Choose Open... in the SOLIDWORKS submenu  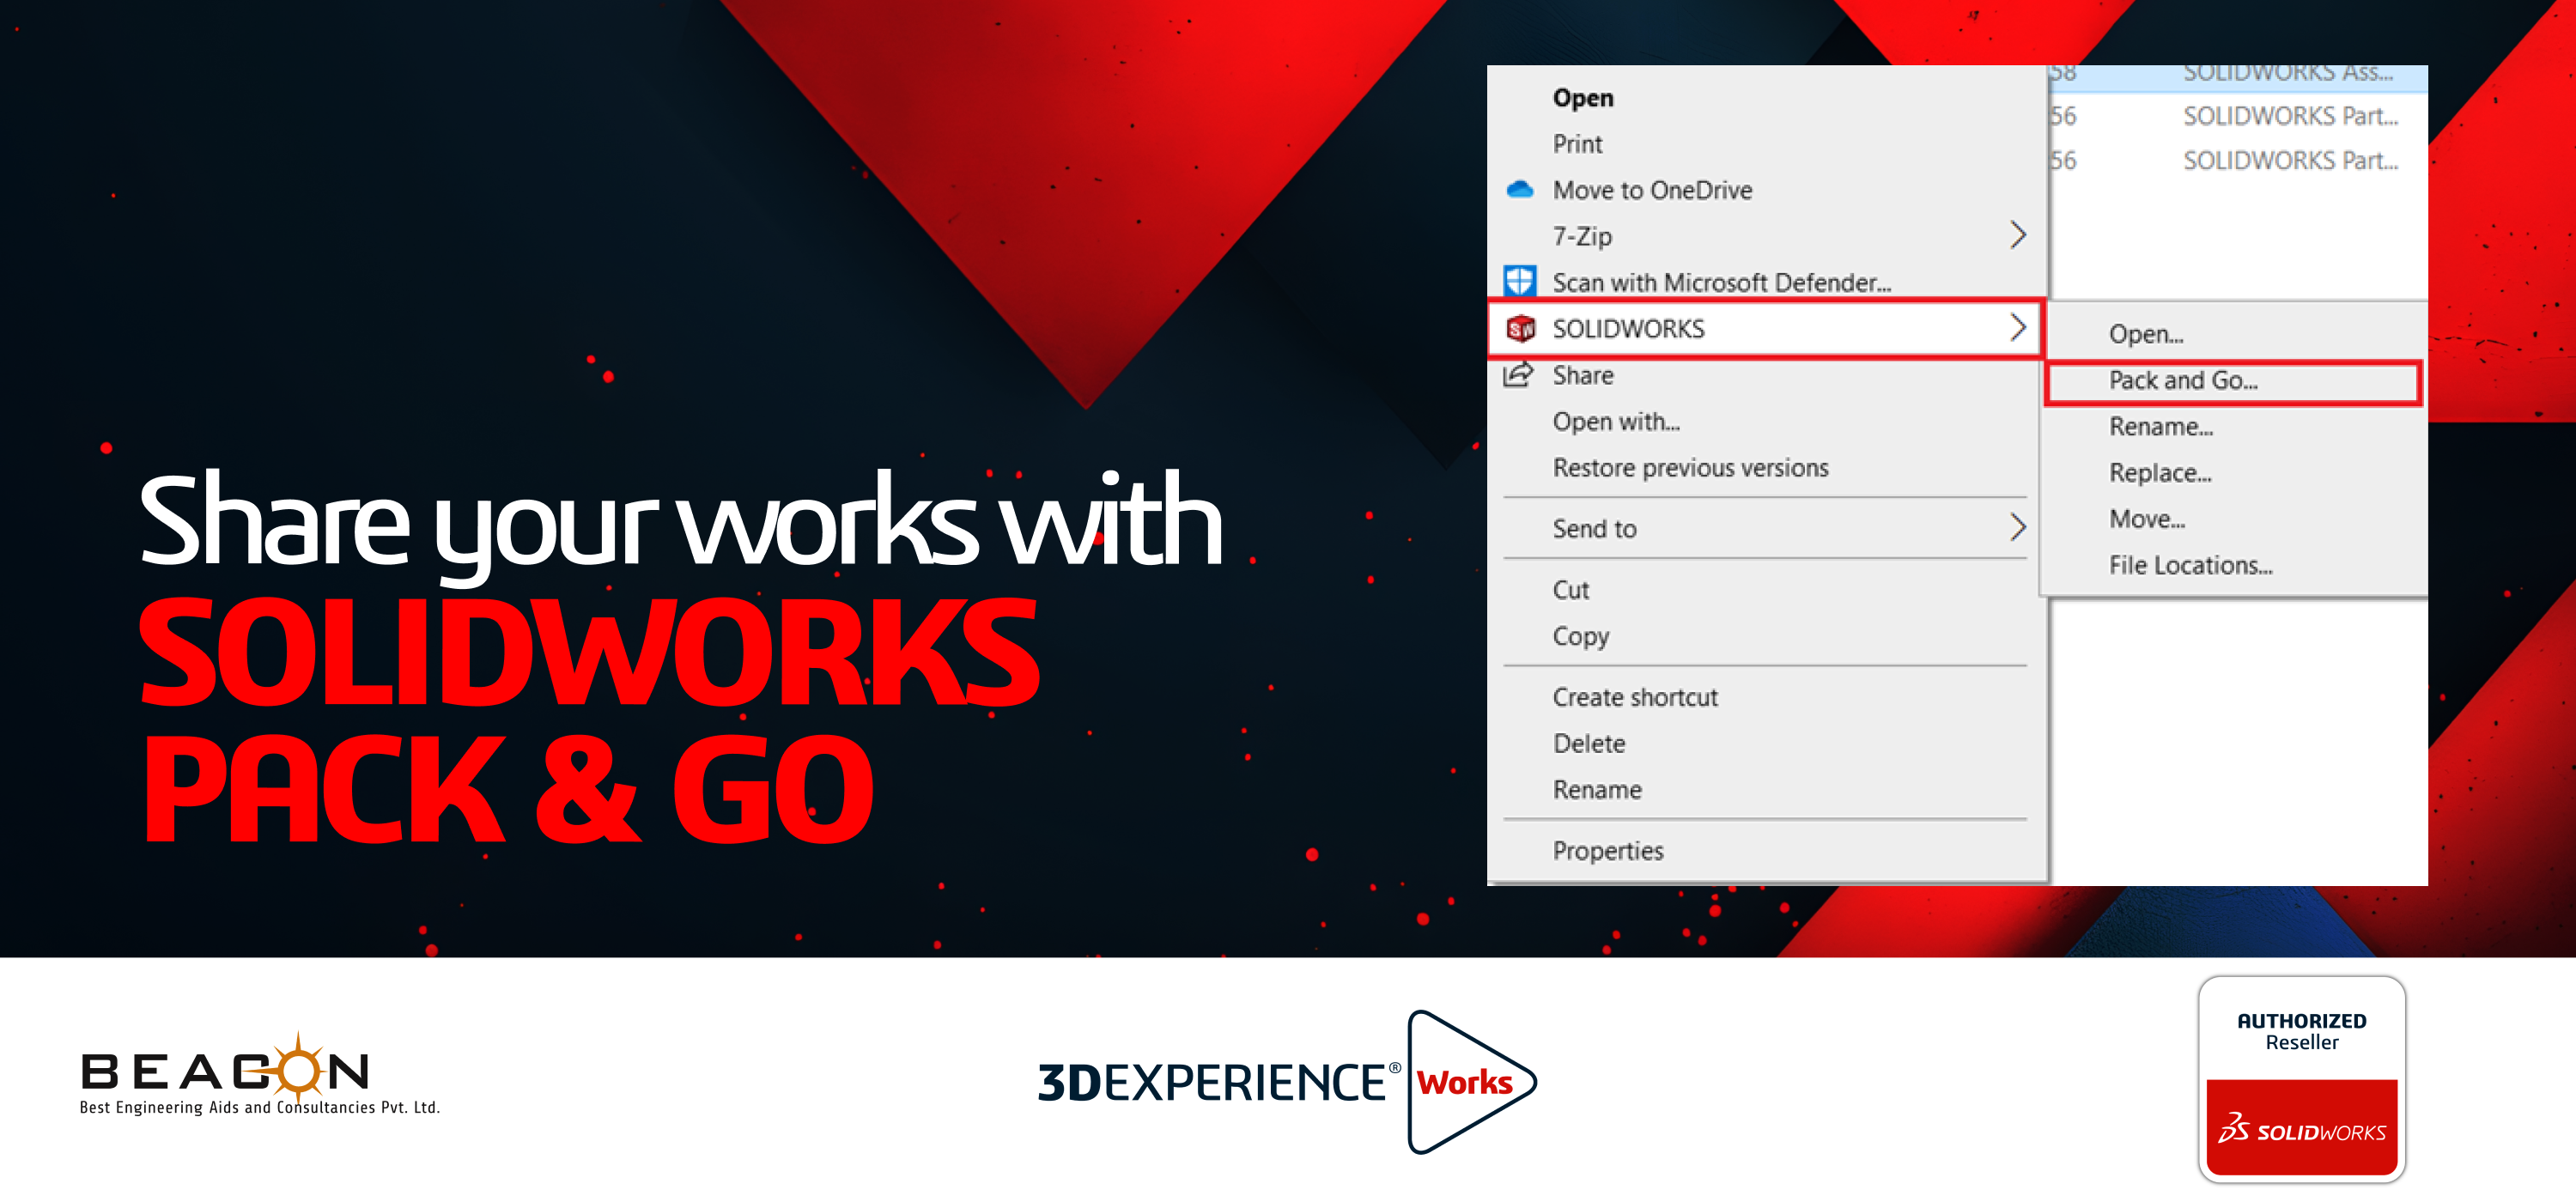pyautogui.click(x=2234, y=334)
